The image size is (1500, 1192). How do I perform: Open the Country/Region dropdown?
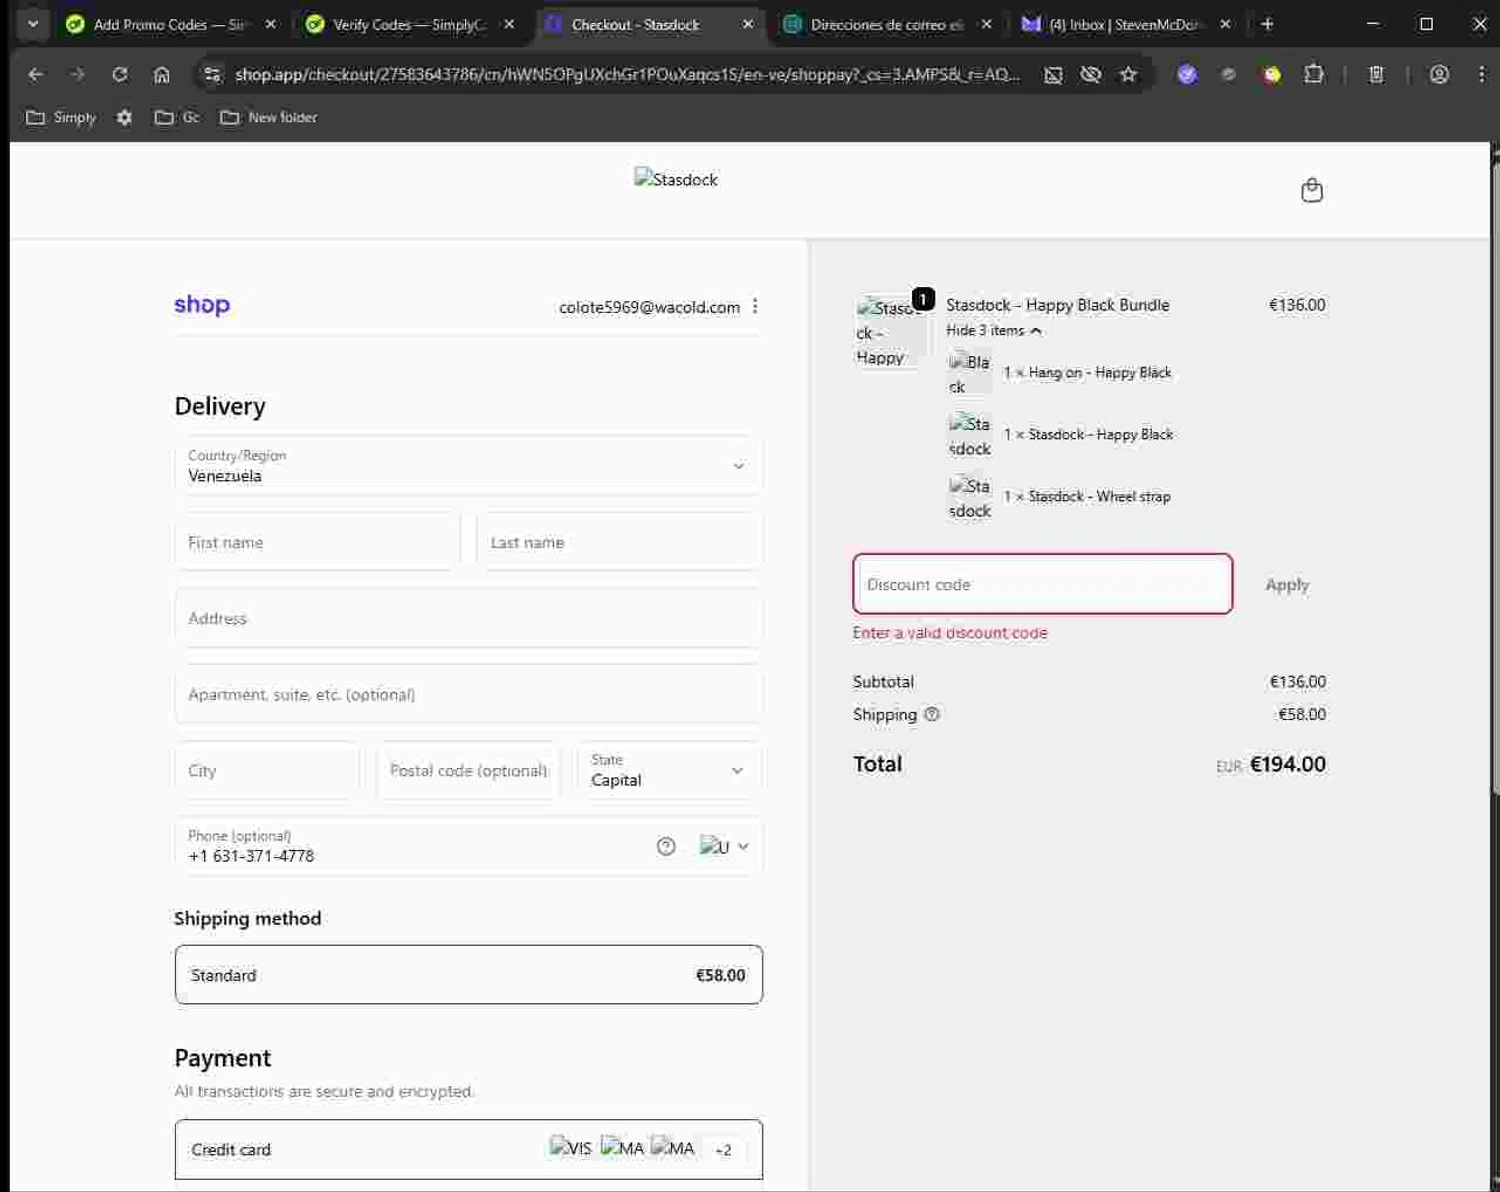(x=468, y=465)
